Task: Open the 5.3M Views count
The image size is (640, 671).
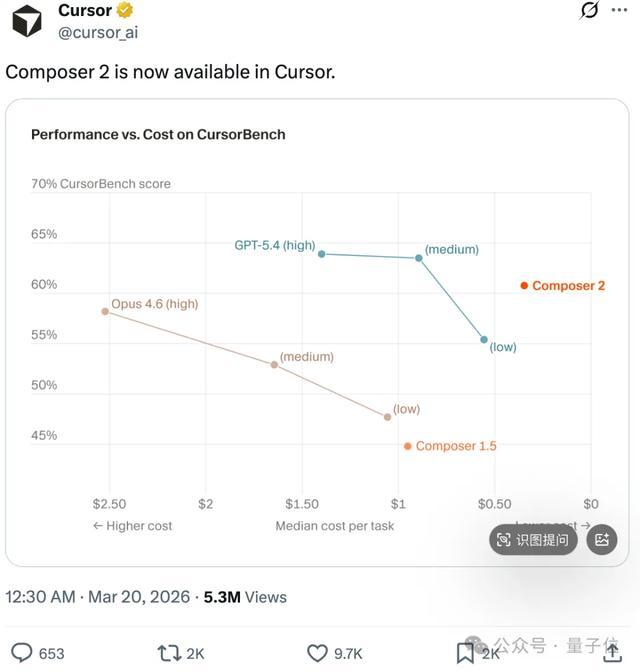Action: pos(245,597)
